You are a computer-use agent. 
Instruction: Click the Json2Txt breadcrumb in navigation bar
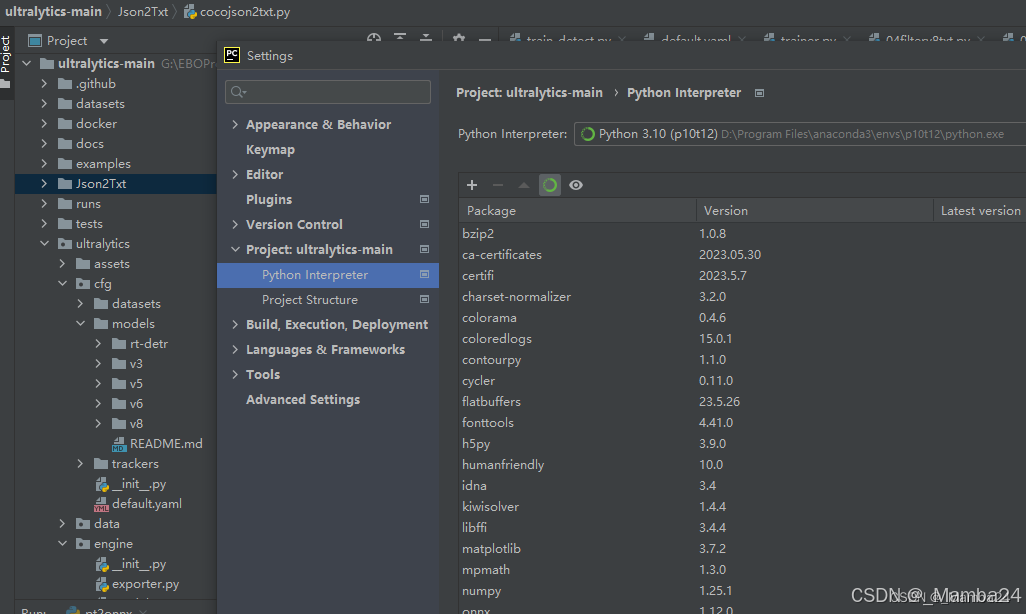143,12
